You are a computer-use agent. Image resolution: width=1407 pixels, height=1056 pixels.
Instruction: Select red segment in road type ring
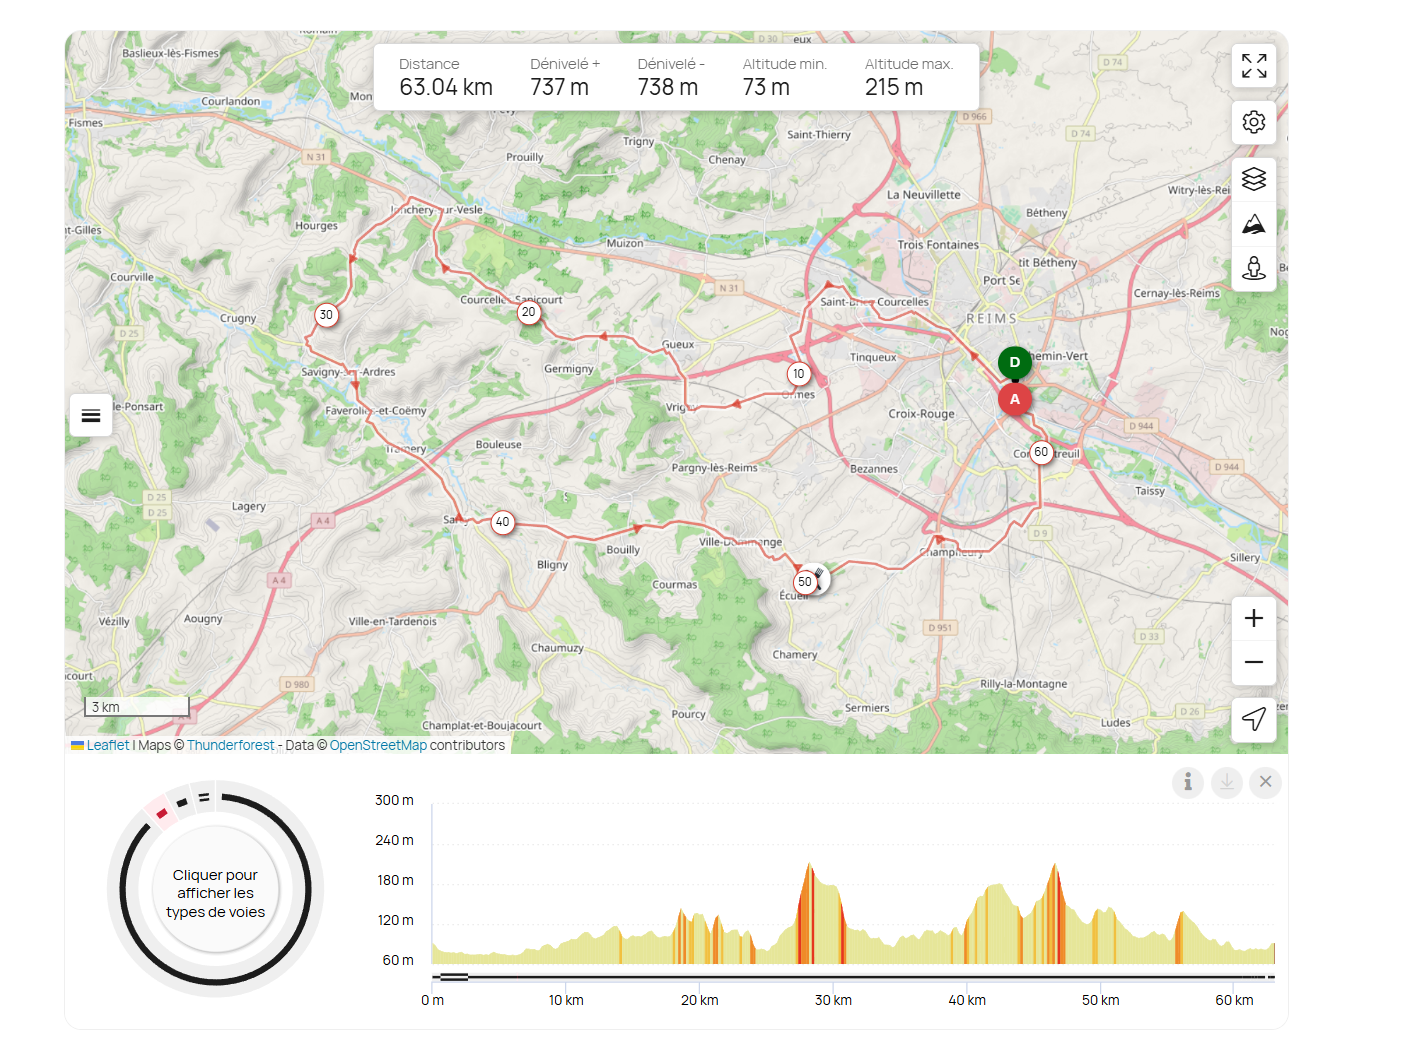[x=161, y=814]
